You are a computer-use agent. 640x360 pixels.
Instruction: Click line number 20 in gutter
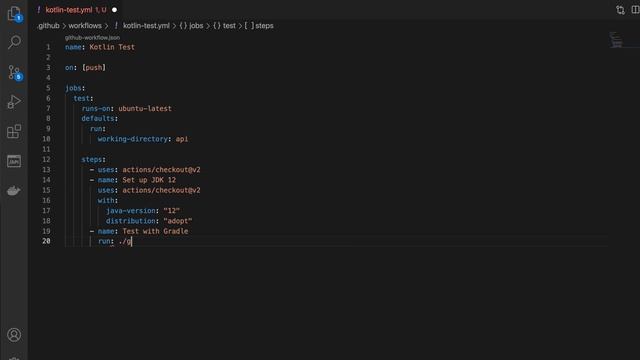(x=46, y=241)
